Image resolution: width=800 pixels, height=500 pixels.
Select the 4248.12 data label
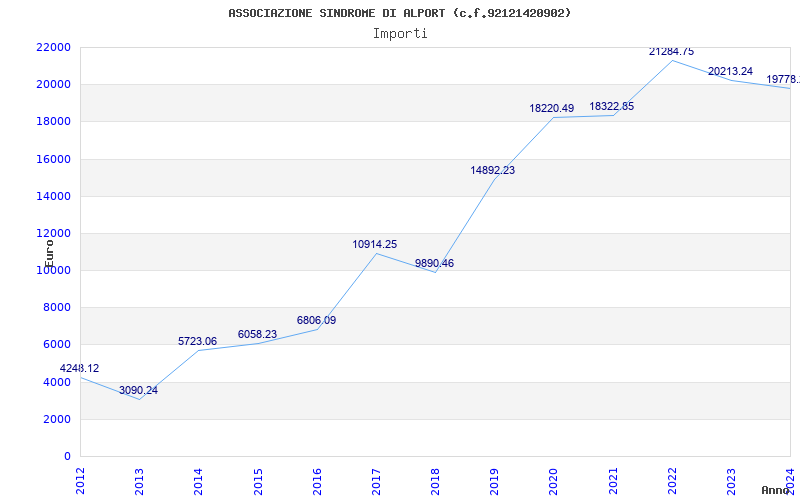[x=79, y=368]
